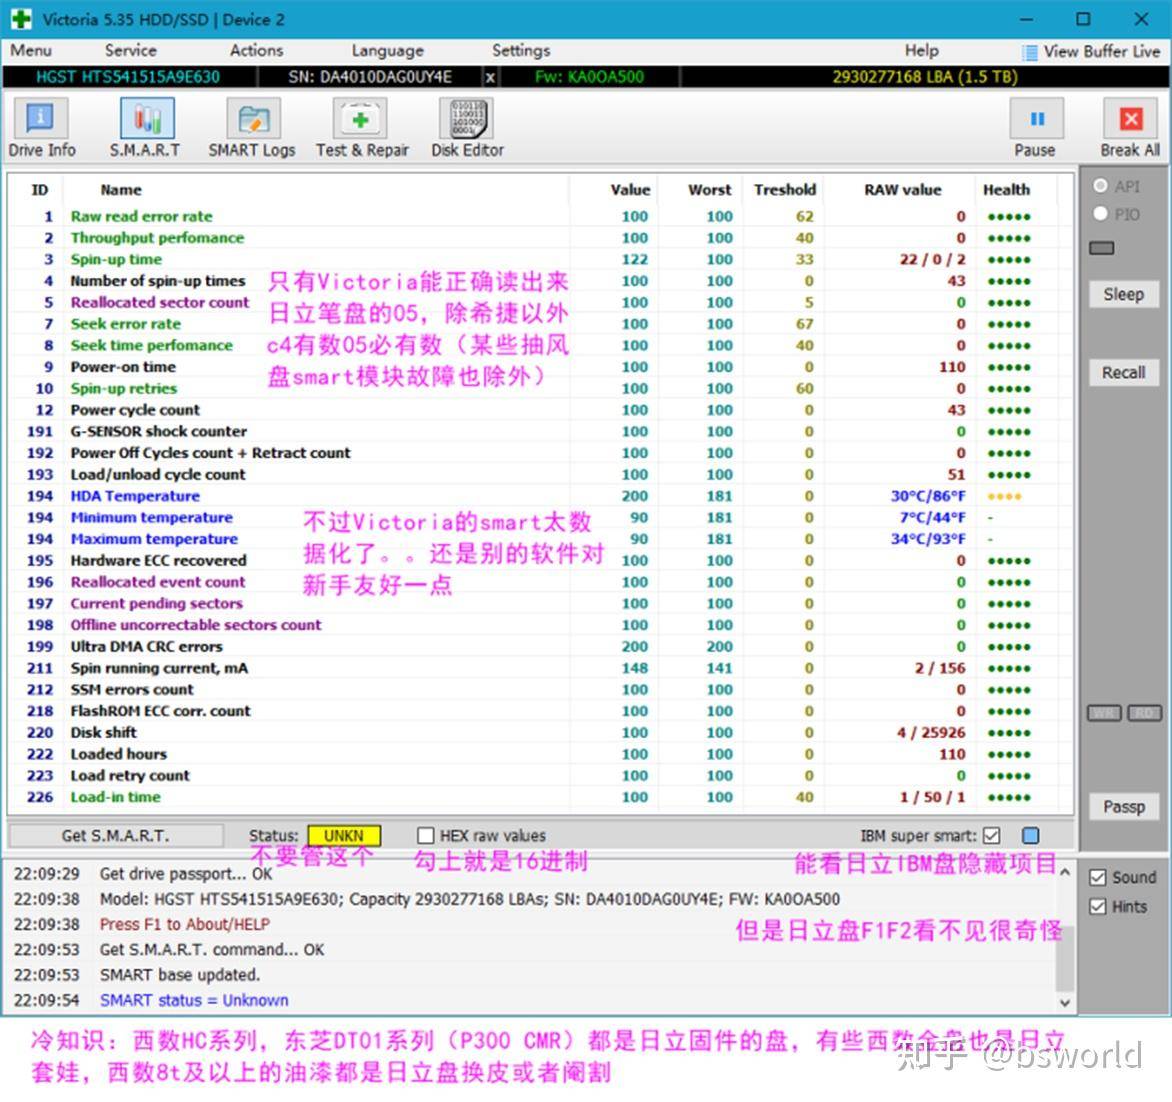This screenshot has width=1172, height=1102.
Task: Select Seek error rate row
Action: coord(540,324)
